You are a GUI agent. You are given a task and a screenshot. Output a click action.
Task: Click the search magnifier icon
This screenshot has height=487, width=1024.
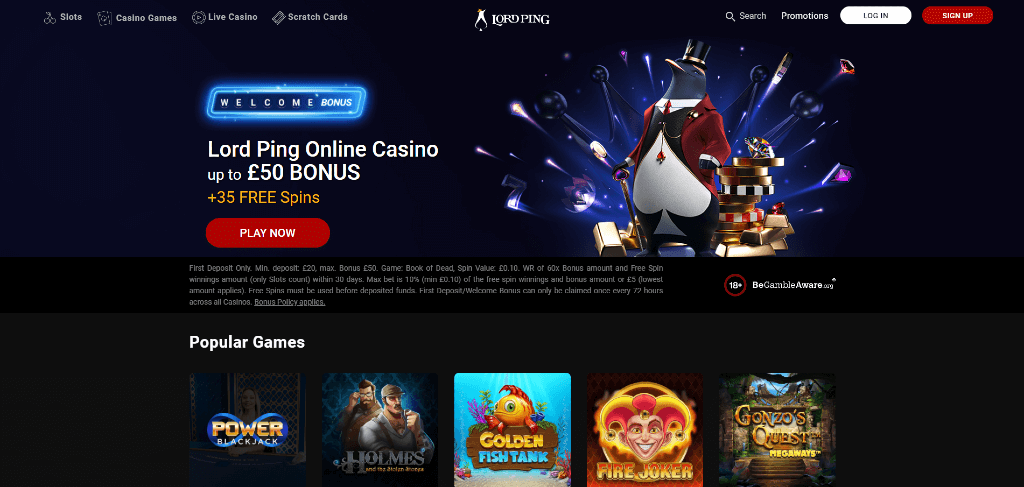[730, 16]
